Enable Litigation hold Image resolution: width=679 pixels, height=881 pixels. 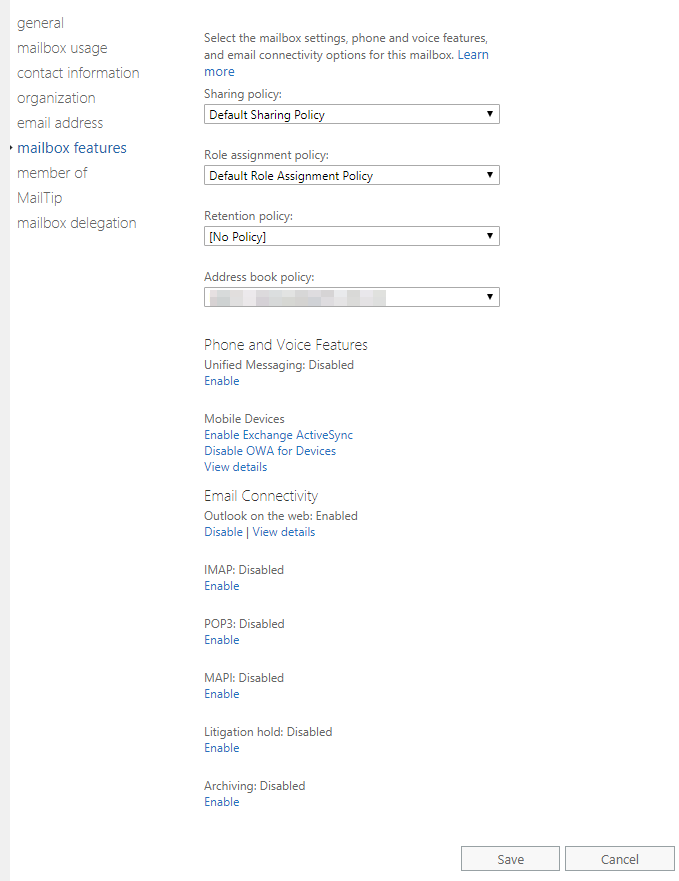pyautogui.click(x=221, y=748)
